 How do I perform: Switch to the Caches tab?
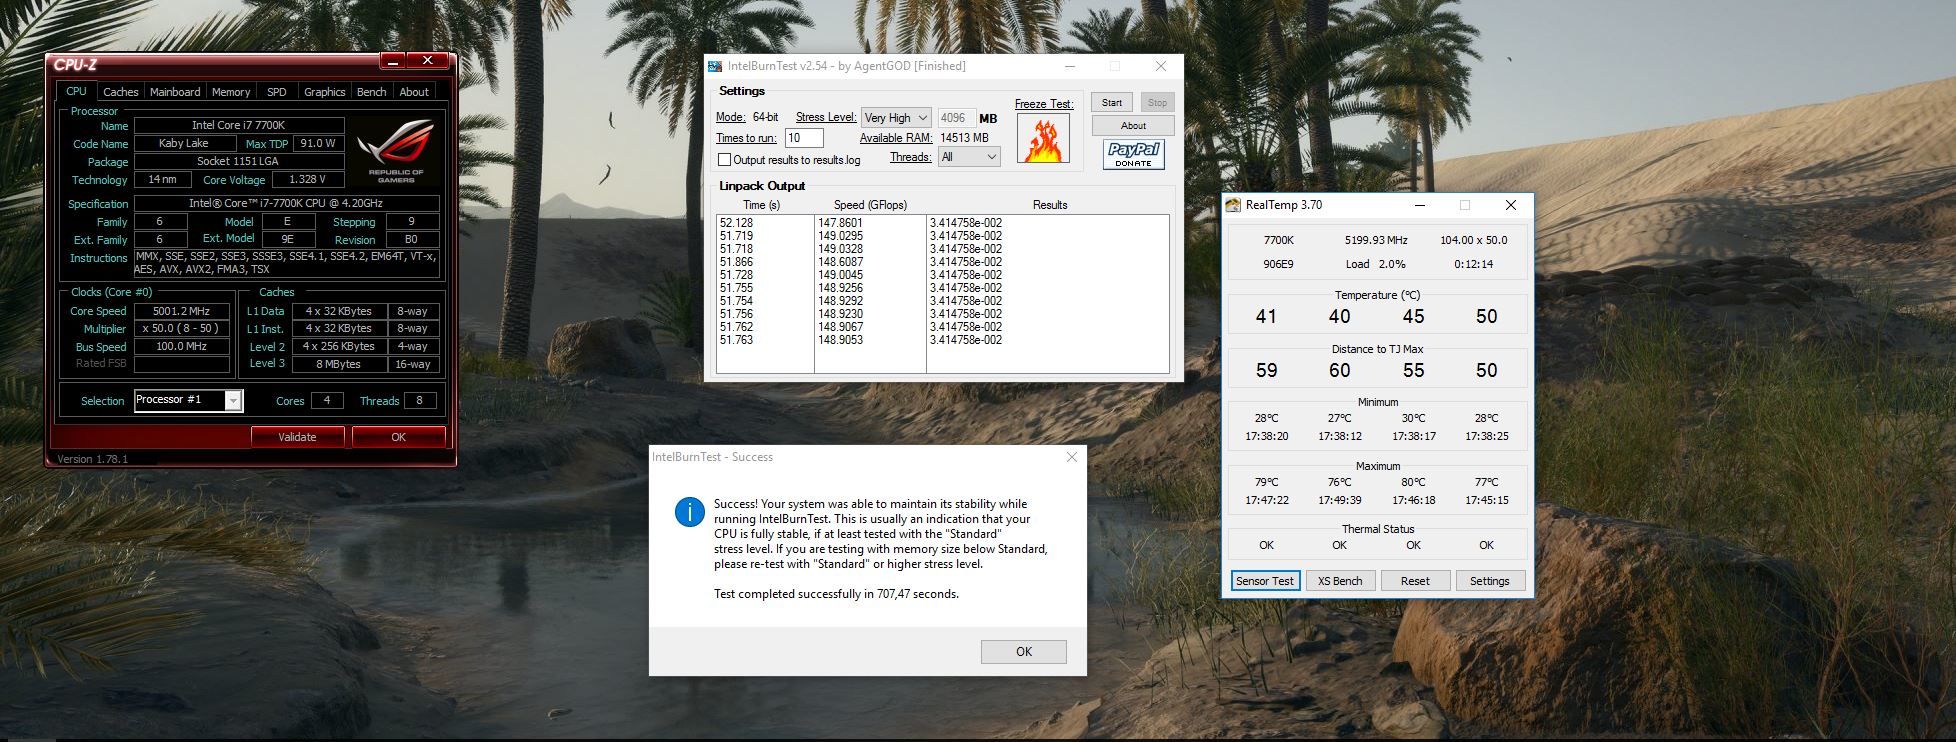click(x=121, y=92)
